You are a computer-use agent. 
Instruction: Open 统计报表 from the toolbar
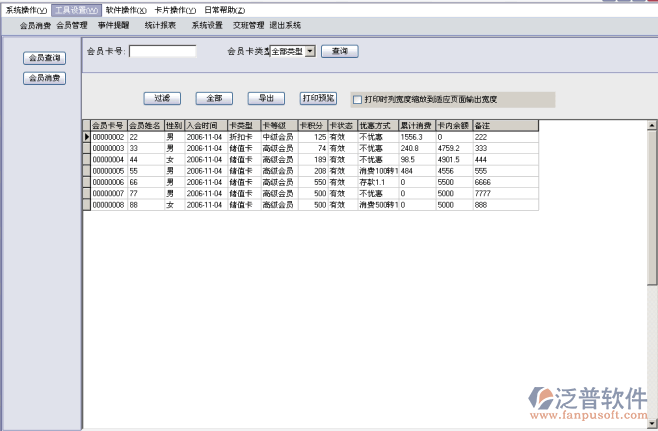pyautogui.click(x=160, y=25)
